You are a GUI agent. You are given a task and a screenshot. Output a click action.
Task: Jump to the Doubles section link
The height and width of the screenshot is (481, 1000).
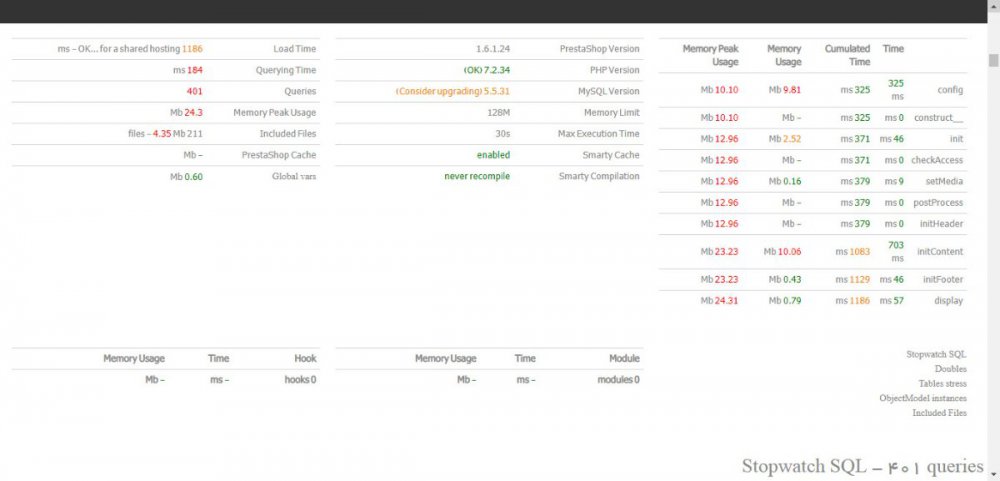950,369
